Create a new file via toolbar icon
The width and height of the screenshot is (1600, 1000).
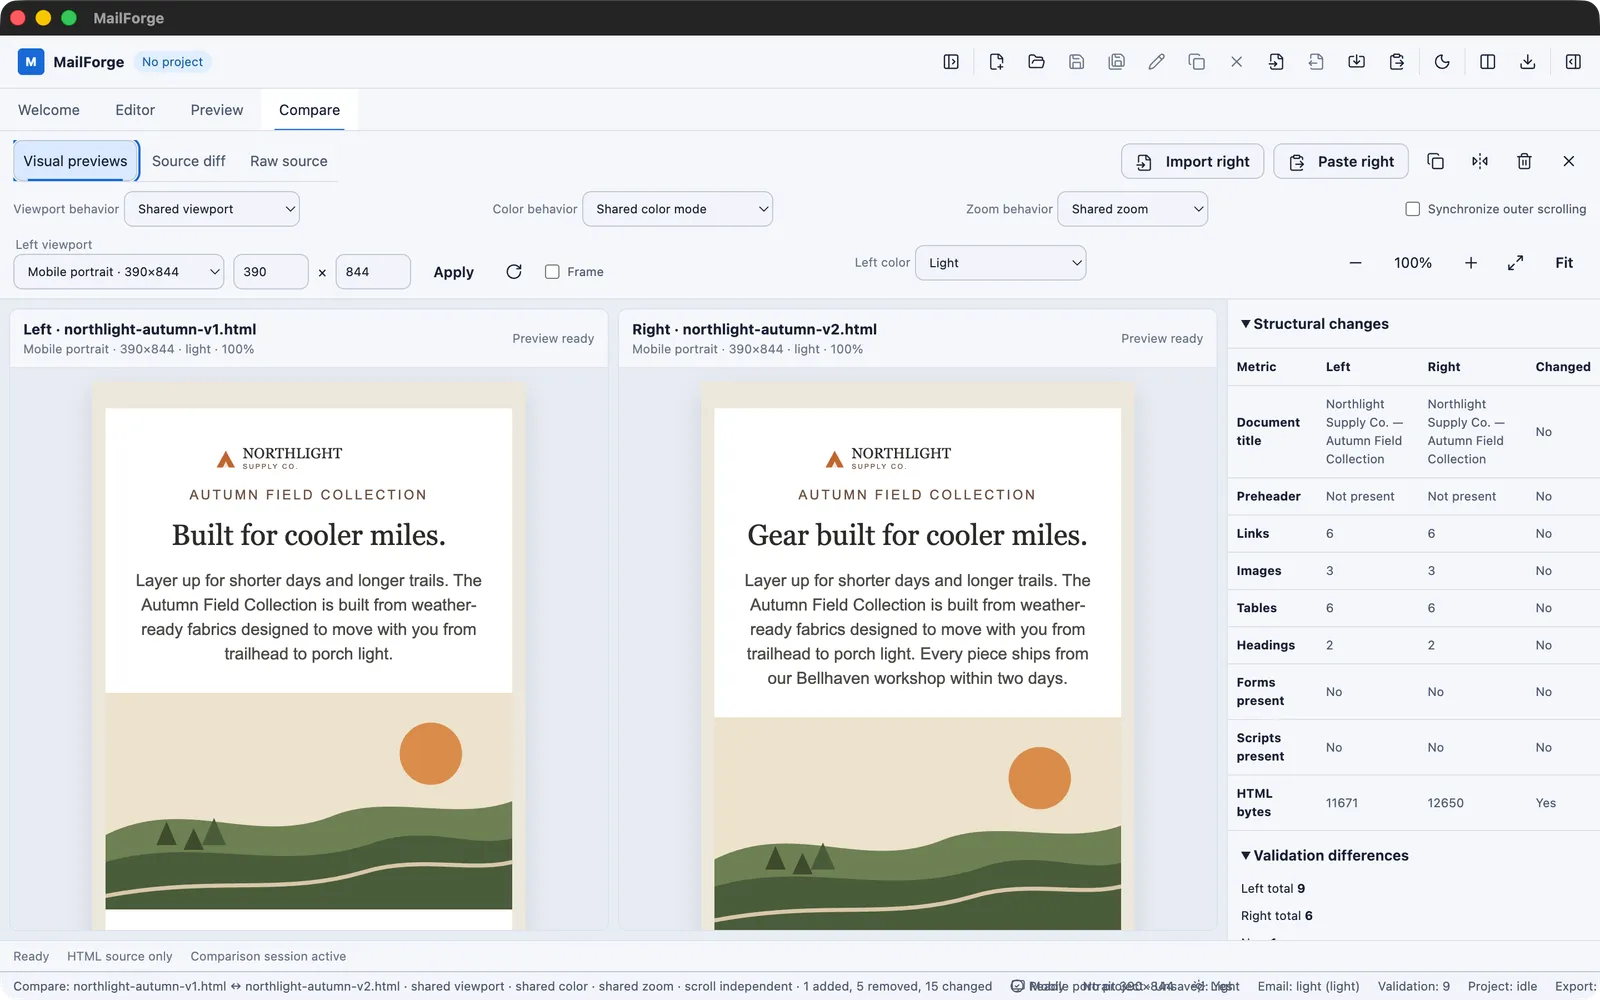(x=996, y=62)
